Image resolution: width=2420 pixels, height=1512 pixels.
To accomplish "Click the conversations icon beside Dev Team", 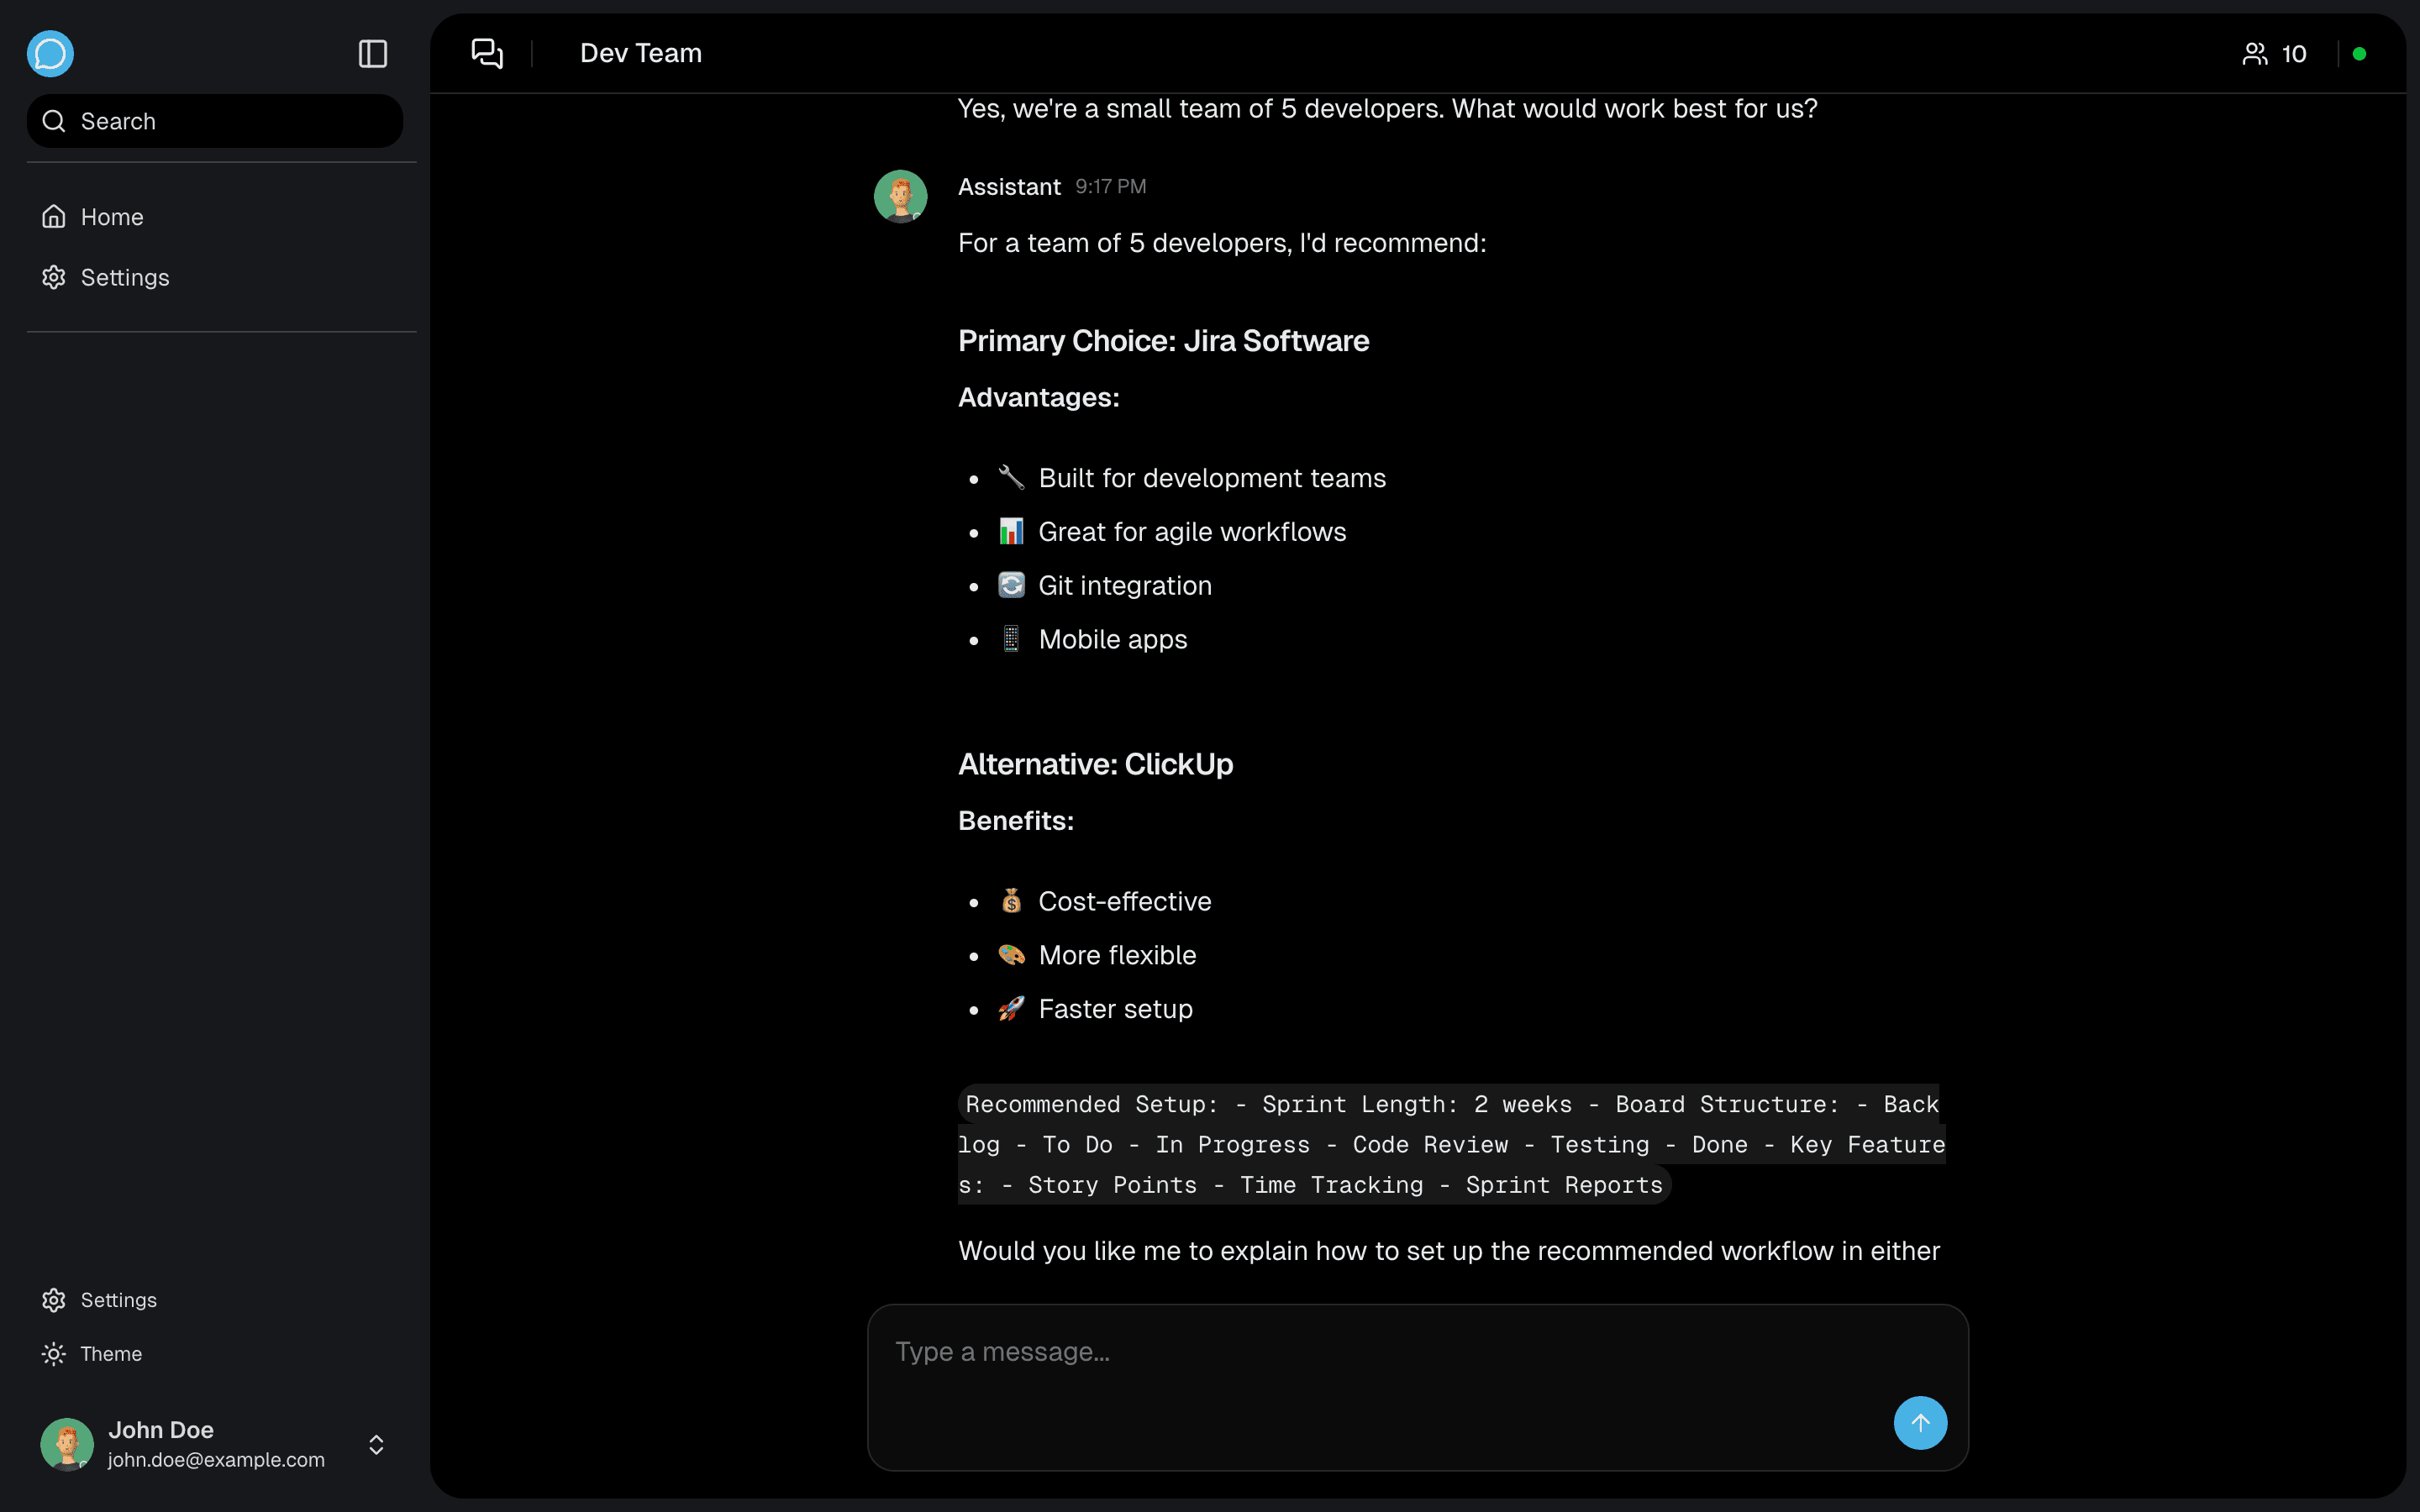I will point(487,54).
